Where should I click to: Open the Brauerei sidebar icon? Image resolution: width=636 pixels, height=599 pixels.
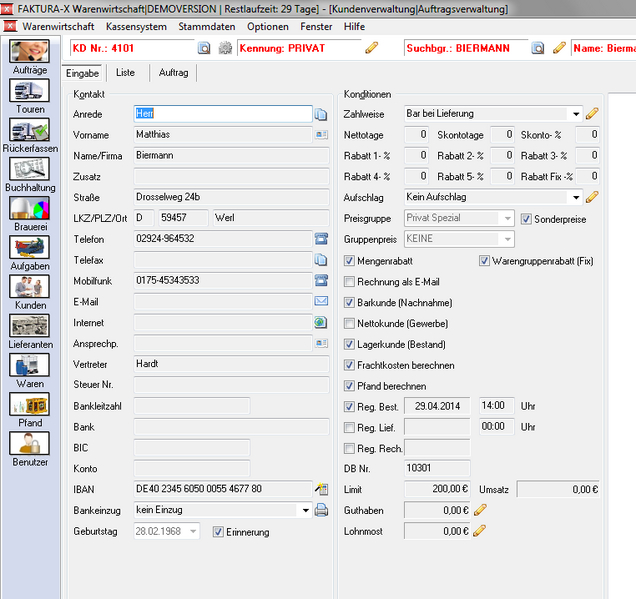30,208
